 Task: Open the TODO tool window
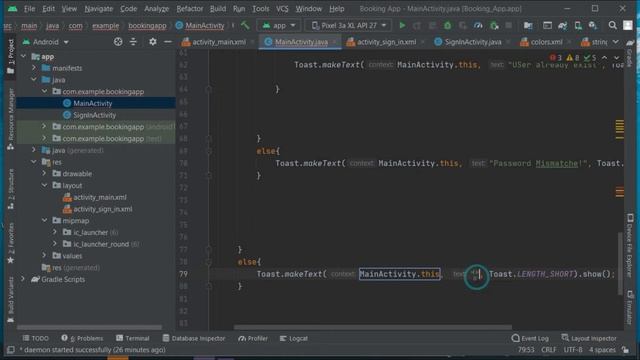(x=36, y=338)
